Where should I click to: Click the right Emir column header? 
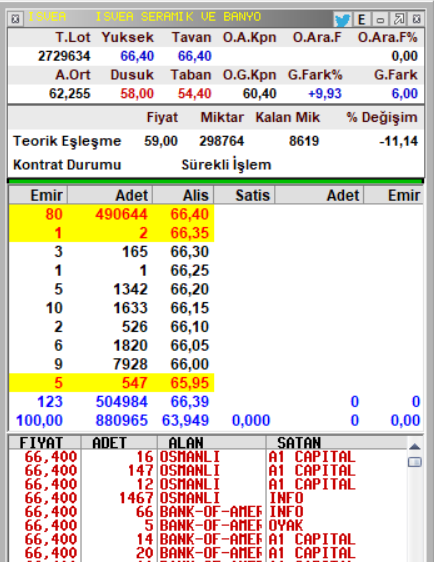pos(394,195)
